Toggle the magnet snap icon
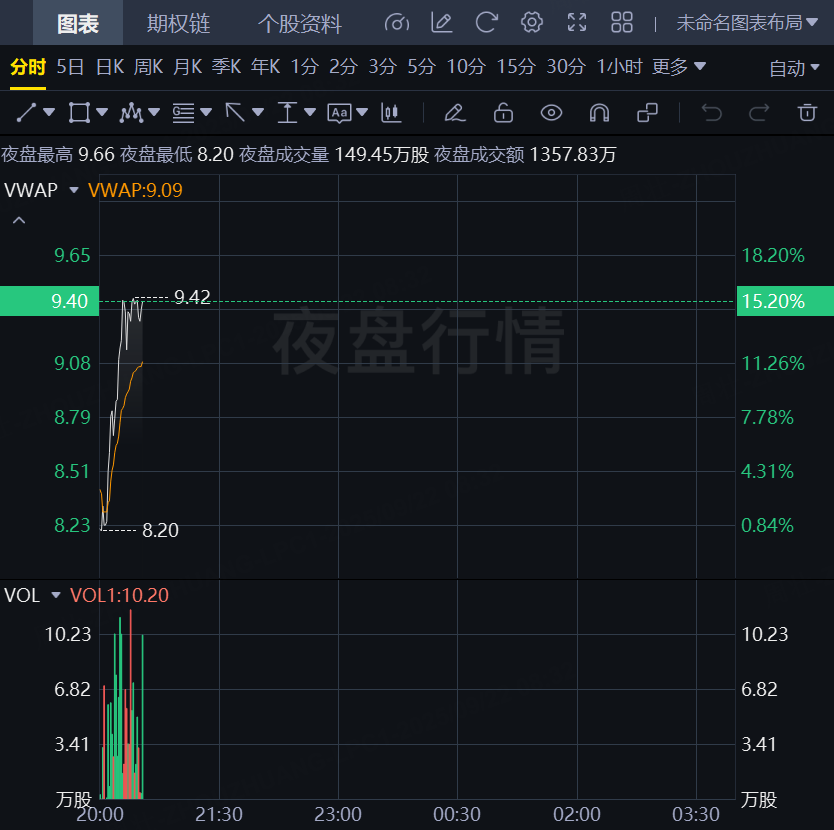Screen dimensions: 834x830 pyautogui.click(x=599, y=112)
